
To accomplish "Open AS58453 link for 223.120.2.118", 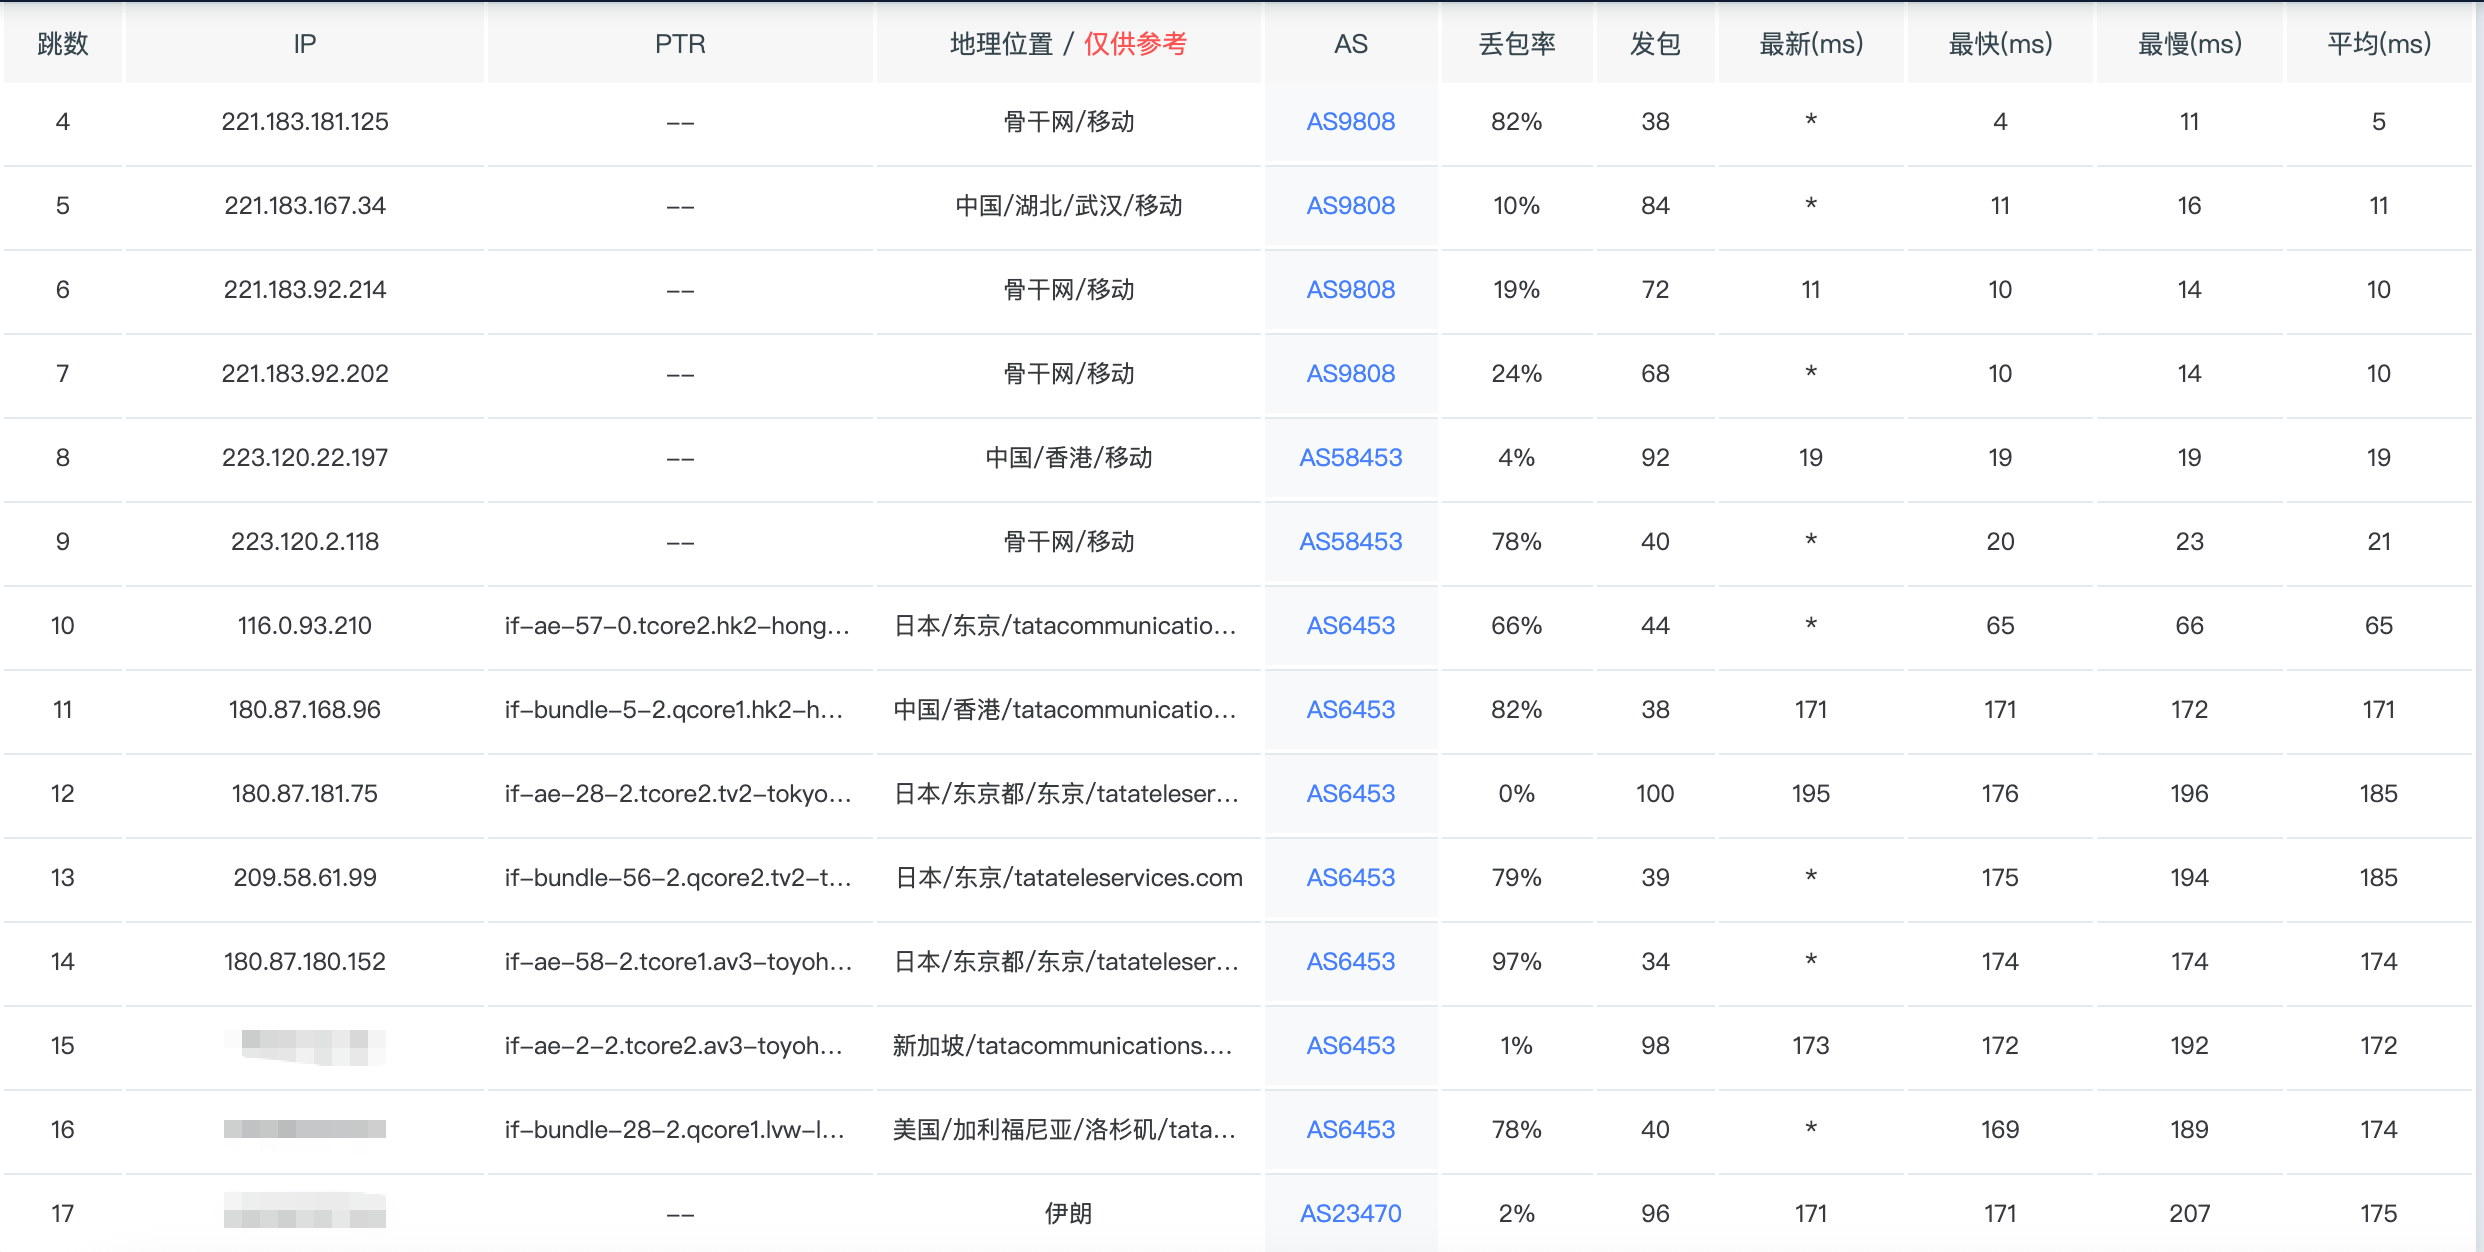I will point(1350,542).
